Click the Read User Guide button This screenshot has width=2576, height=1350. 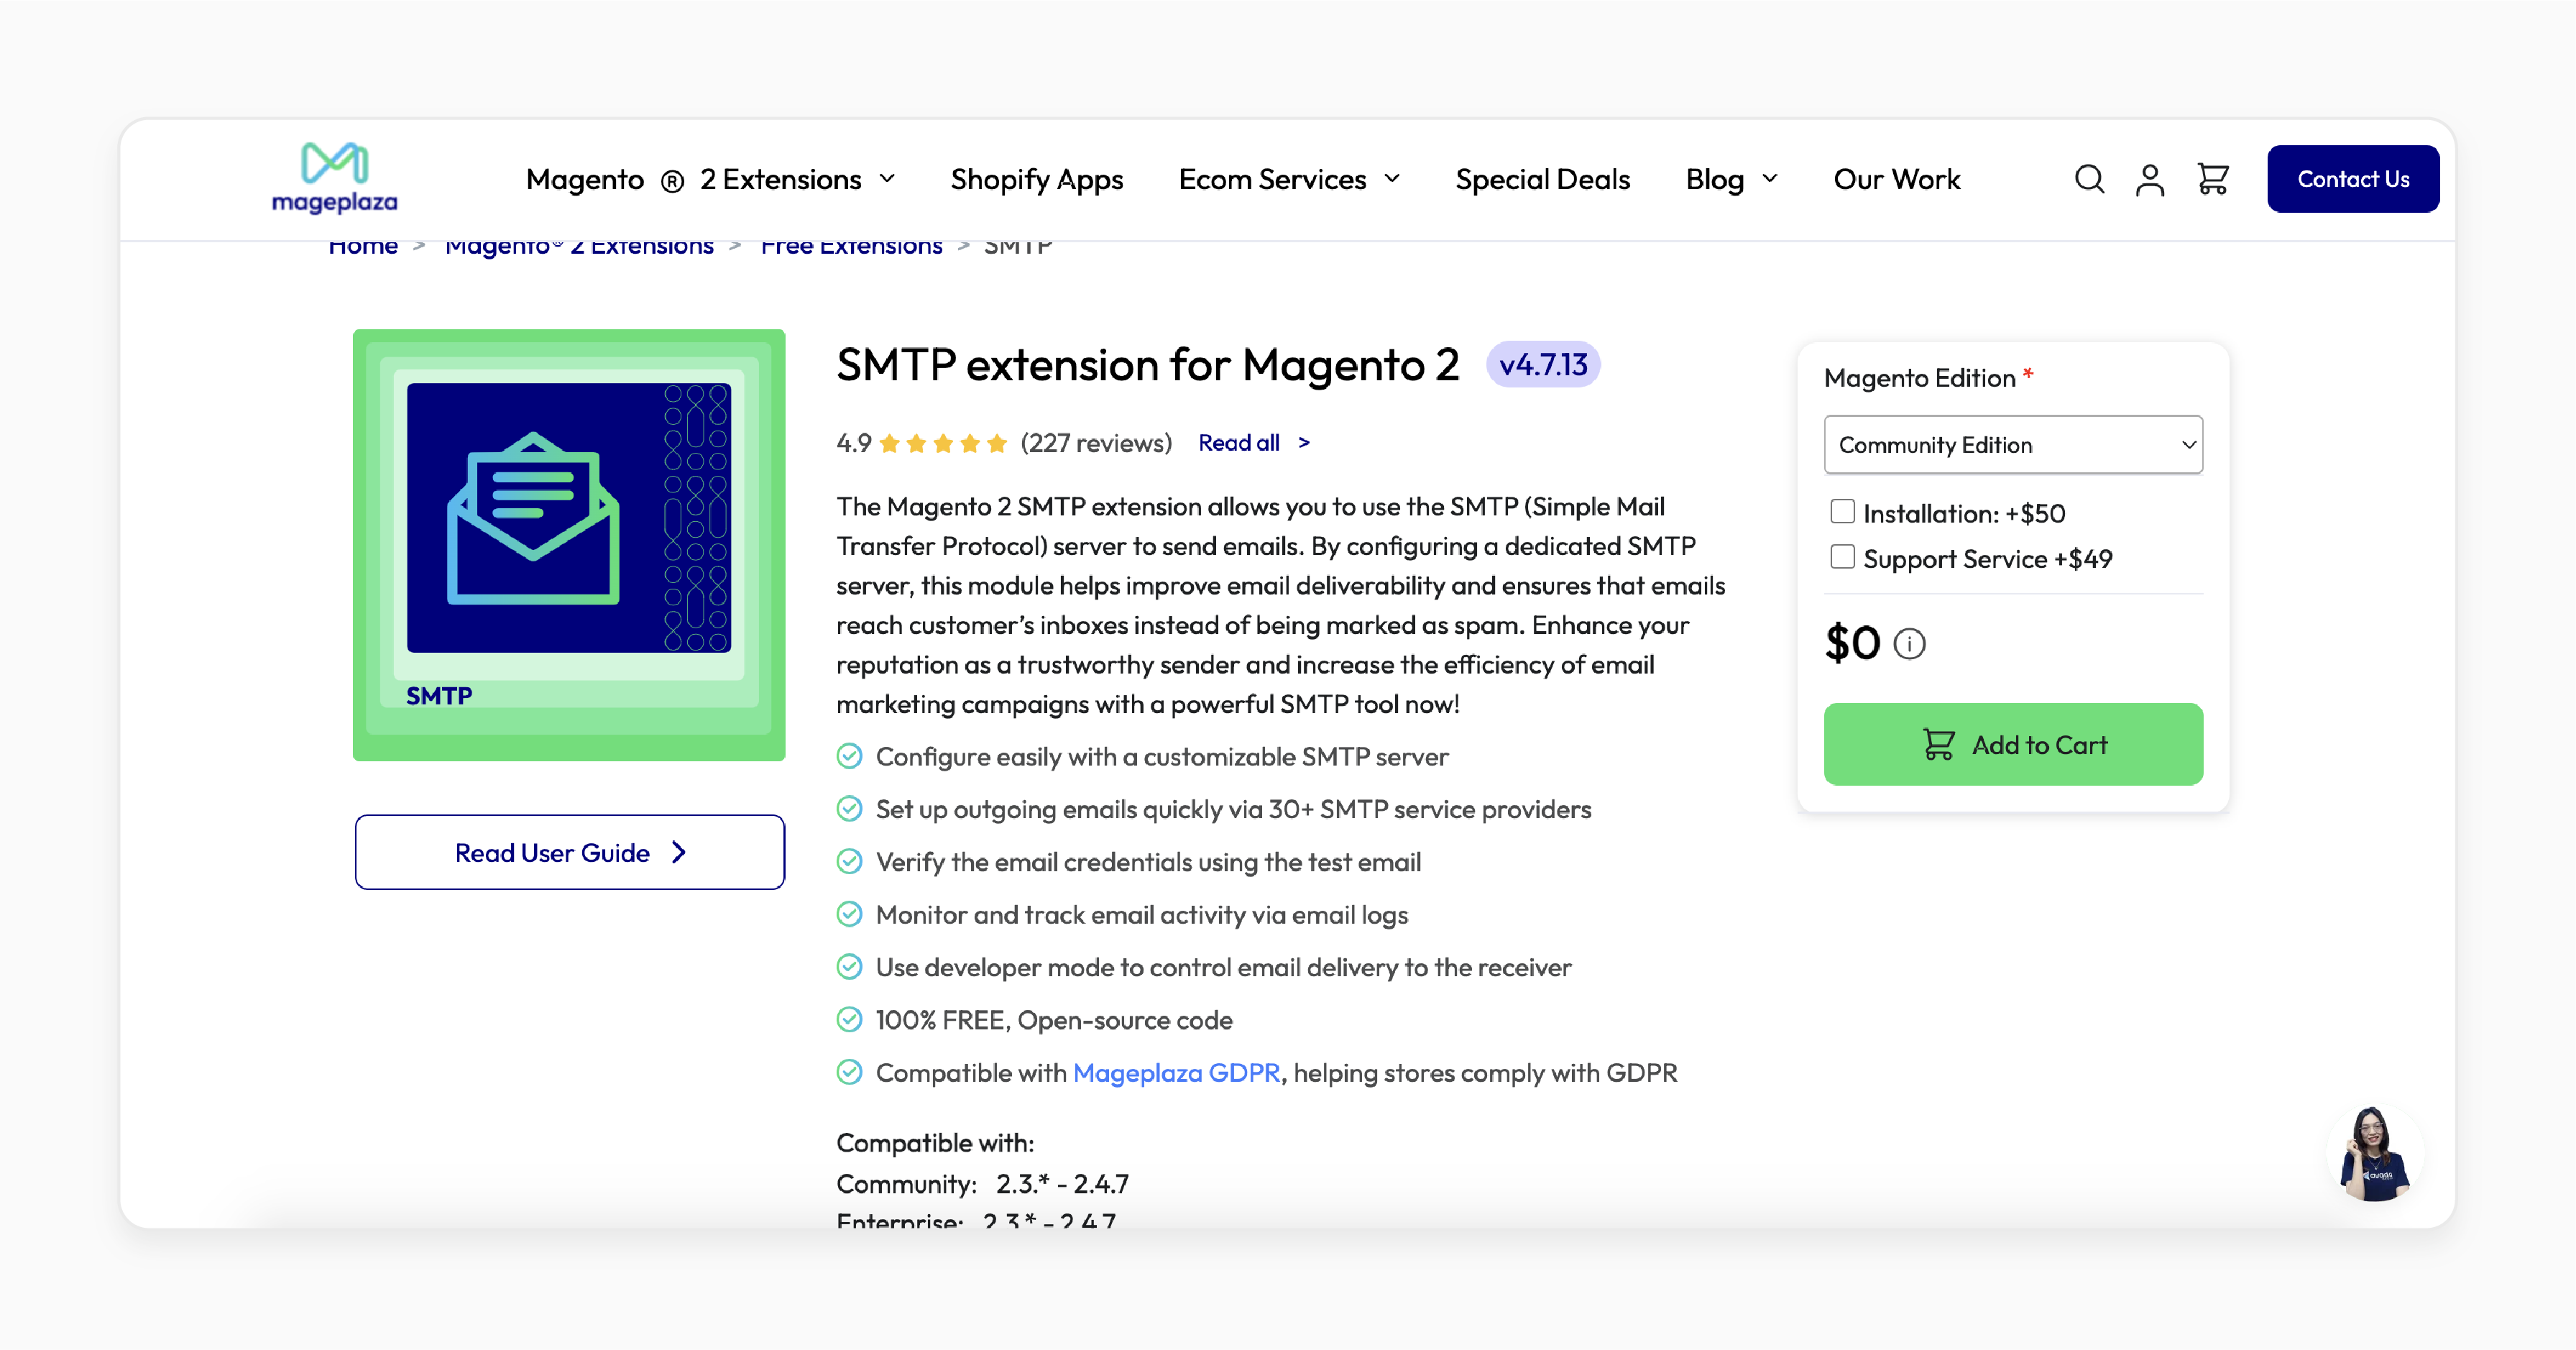(569, 852)
